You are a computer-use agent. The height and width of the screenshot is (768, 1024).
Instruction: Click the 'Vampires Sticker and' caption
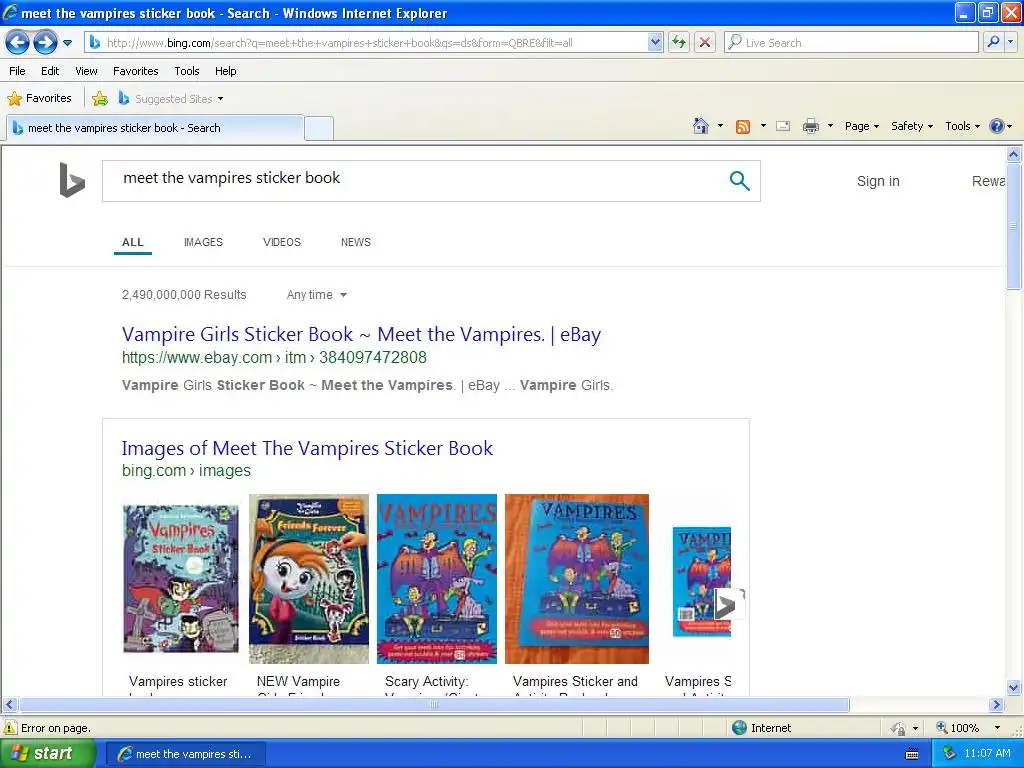(575, 682)
